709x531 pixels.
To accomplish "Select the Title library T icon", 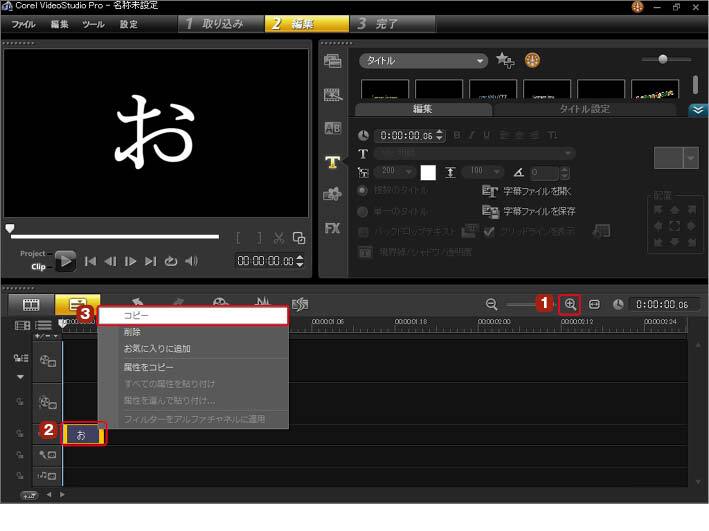I will pos(333,161).
